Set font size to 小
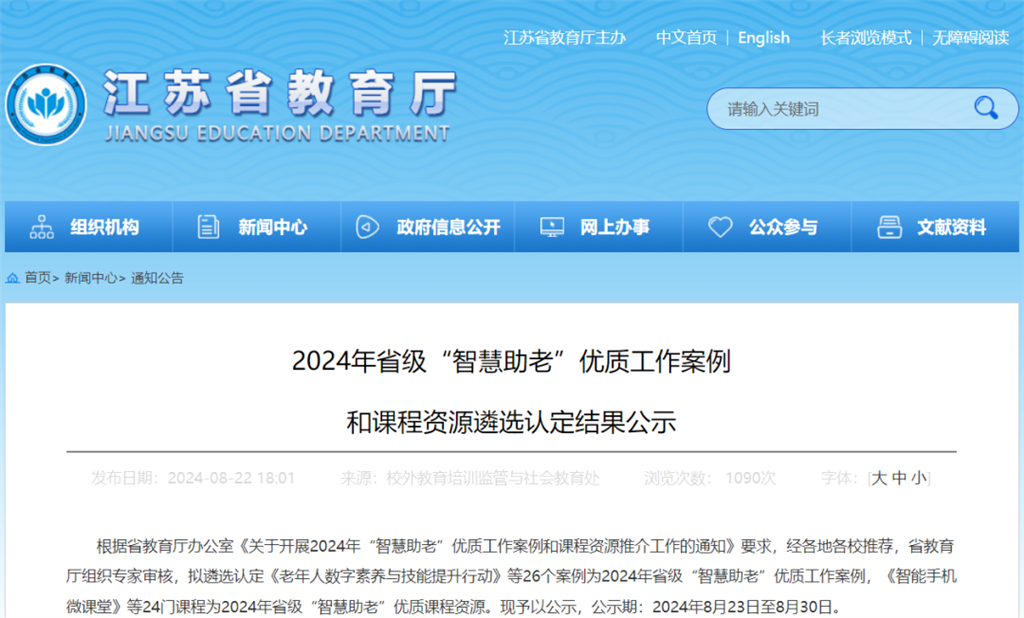 click(x=919, y=478)
